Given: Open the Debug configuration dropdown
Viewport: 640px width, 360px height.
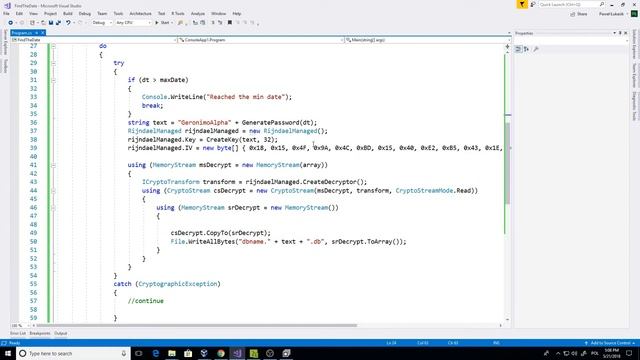Looking at the screenshot, I should [x=102, y=23].
